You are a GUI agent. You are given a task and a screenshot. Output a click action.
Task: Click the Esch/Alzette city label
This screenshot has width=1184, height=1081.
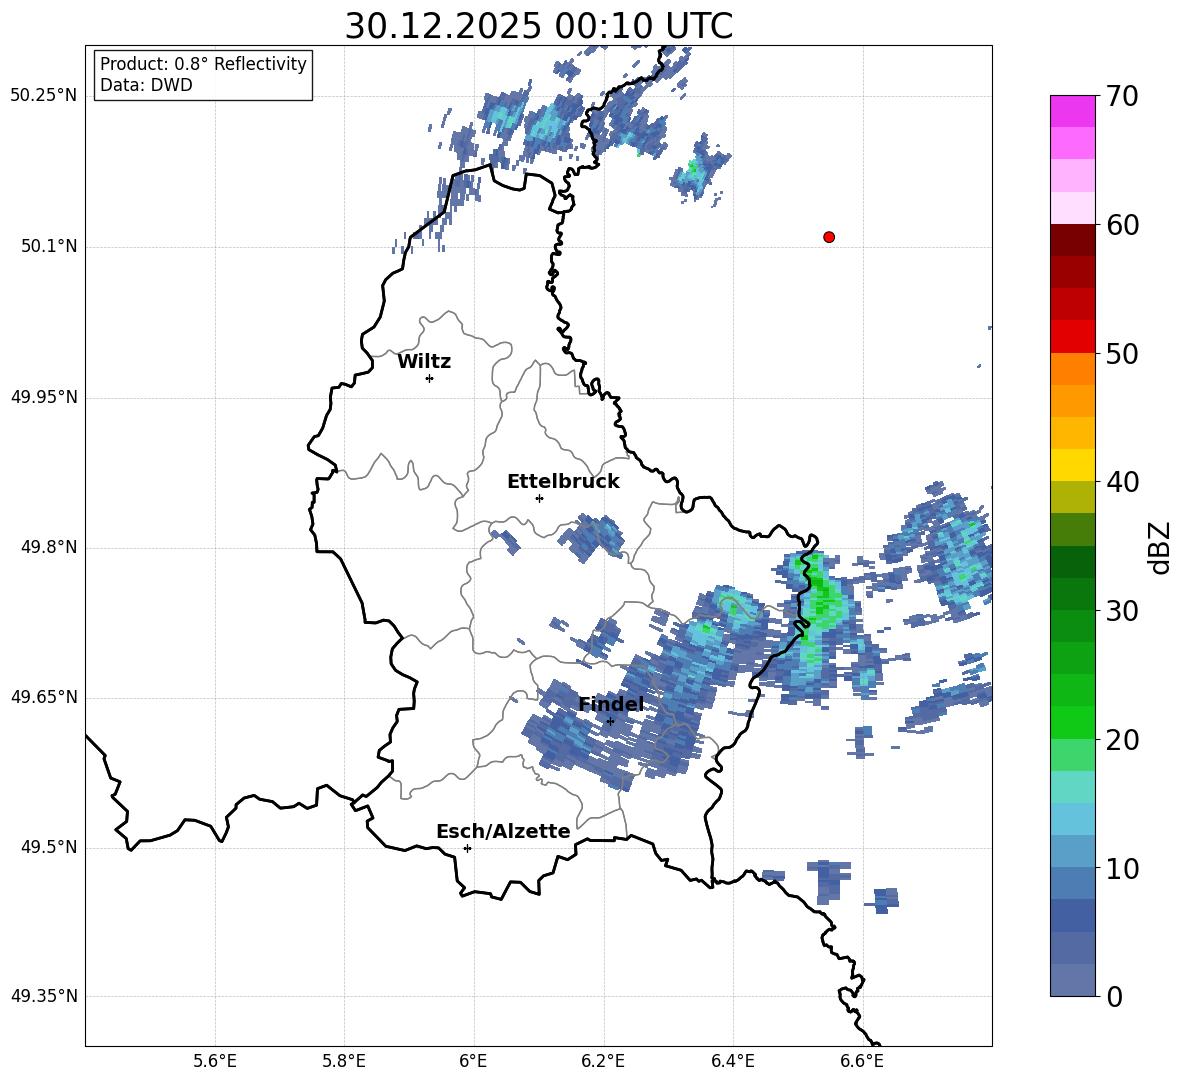coord(503,831)
